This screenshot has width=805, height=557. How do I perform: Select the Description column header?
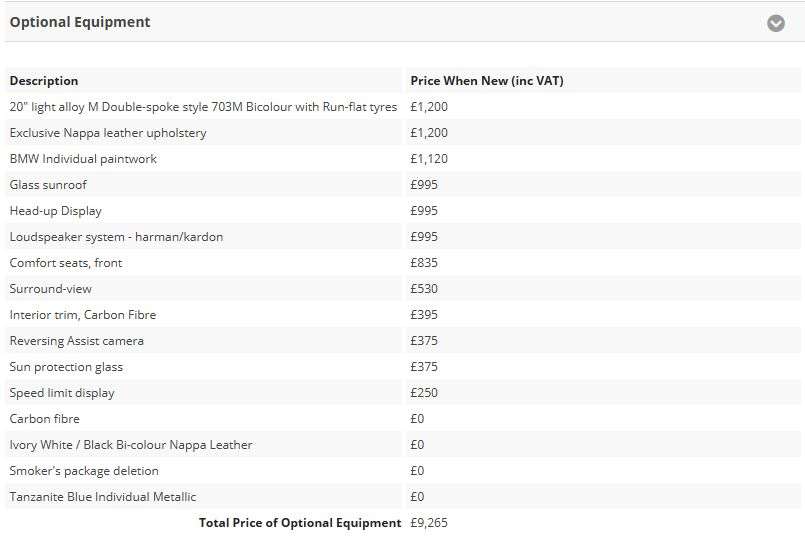(x=44, y=81)
